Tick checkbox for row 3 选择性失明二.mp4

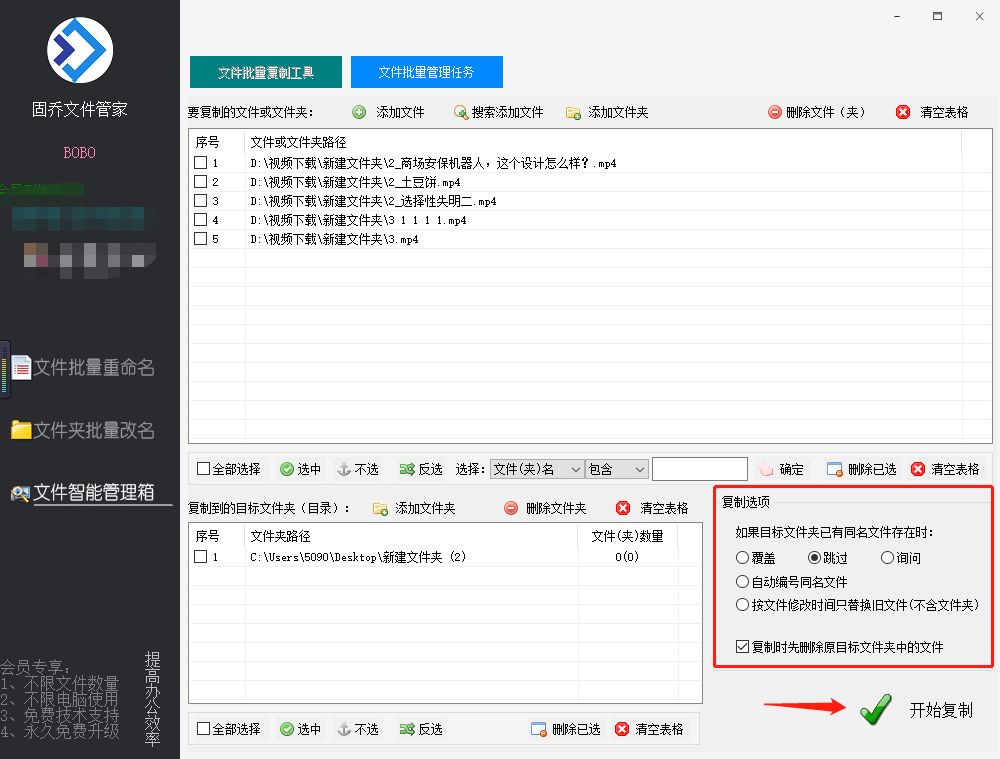pyautogui.click(x=201, y=201)
